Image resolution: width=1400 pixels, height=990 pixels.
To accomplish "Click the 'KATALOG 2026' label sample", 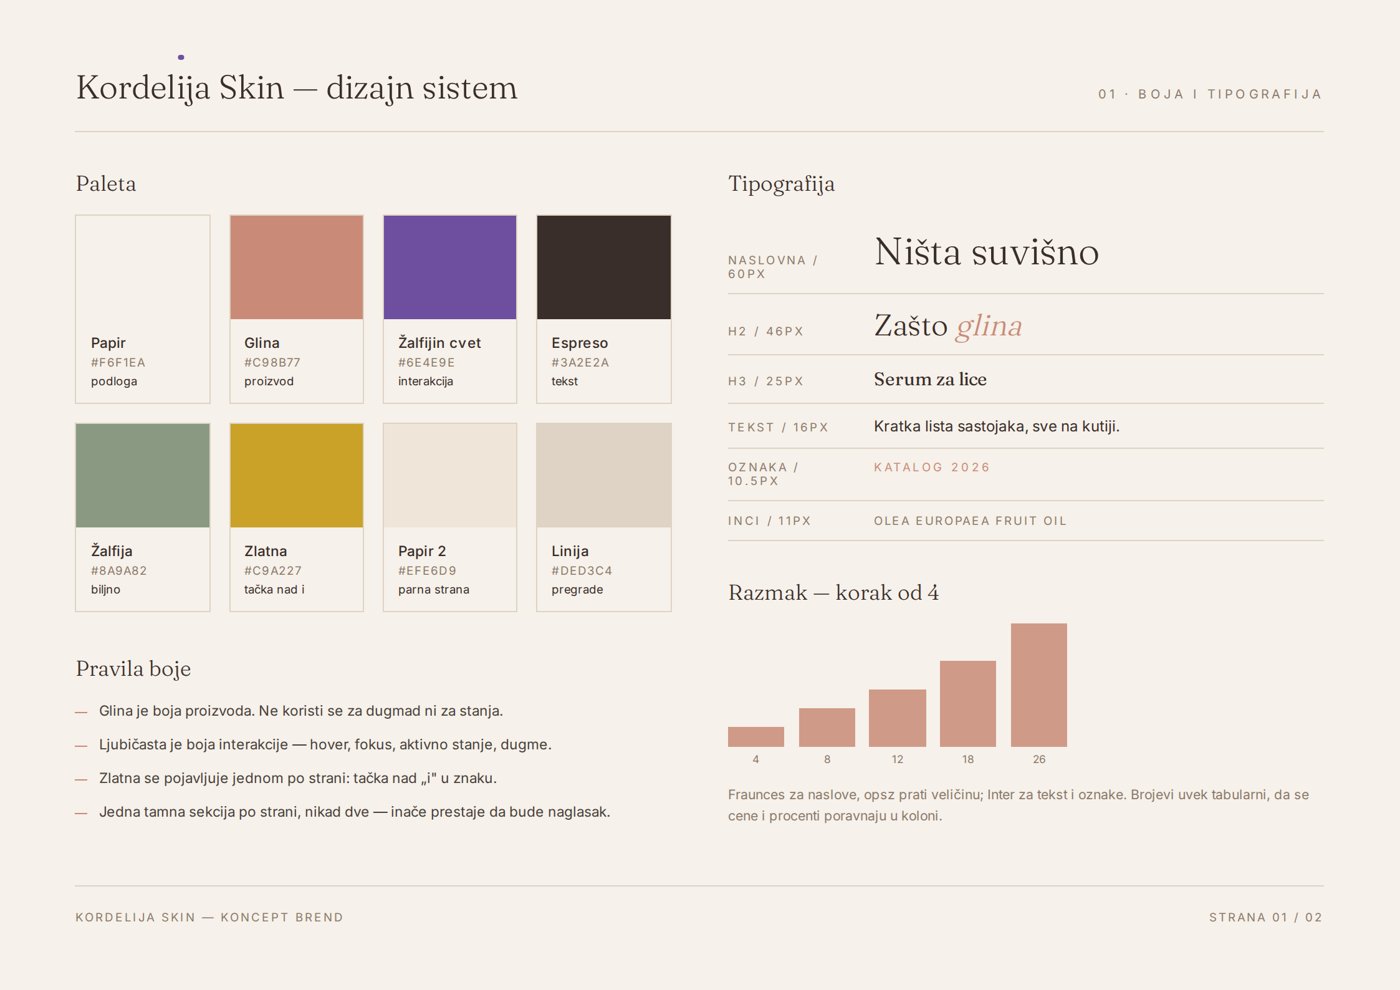I will [932, 467].
